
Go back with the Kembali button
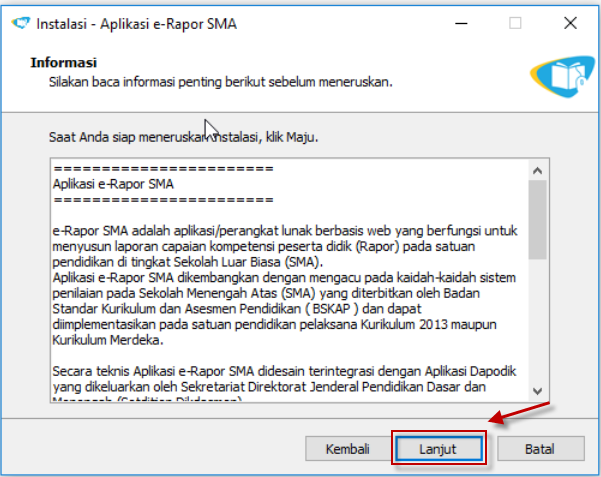click(348, 449)
